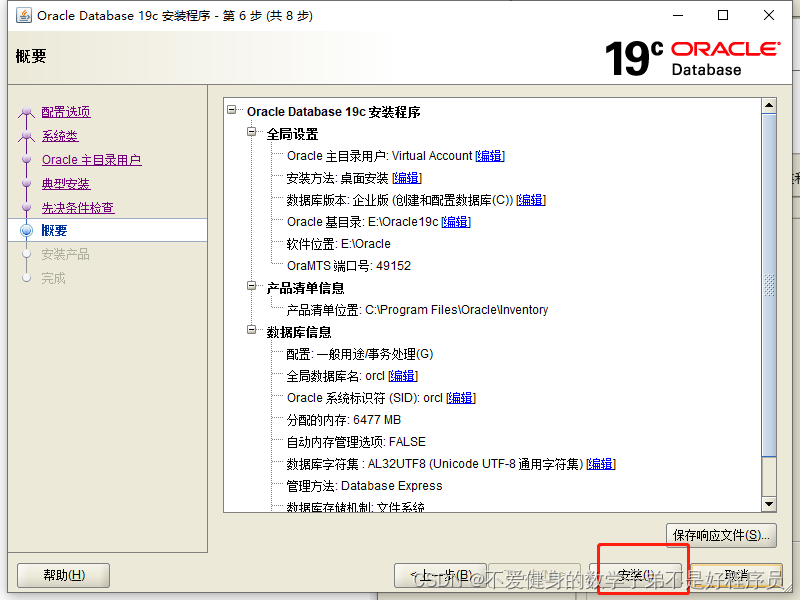Select the 配置: 一般用途/事务处理(G) row
Viewport: 800px width, 600px height.
360,354
